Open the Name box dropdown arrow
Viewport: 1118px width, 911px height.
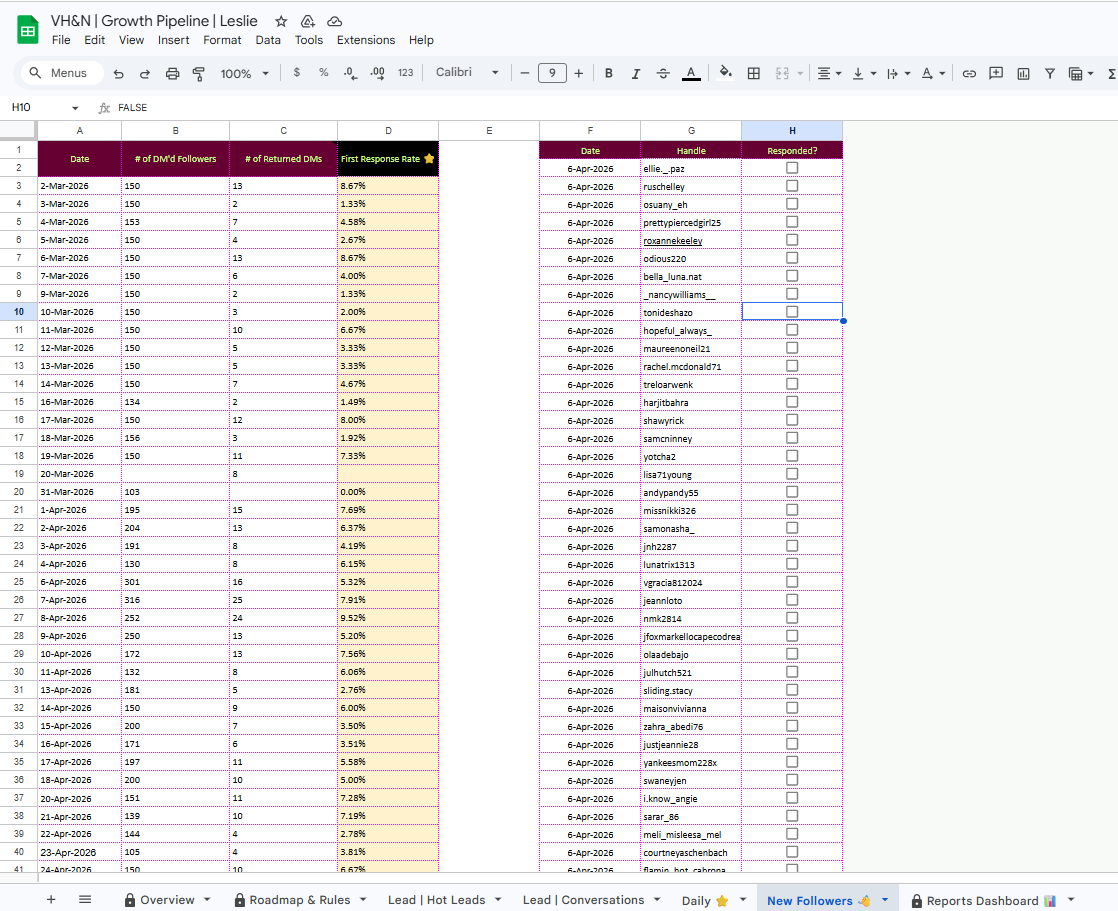click(x=75, y=108)
